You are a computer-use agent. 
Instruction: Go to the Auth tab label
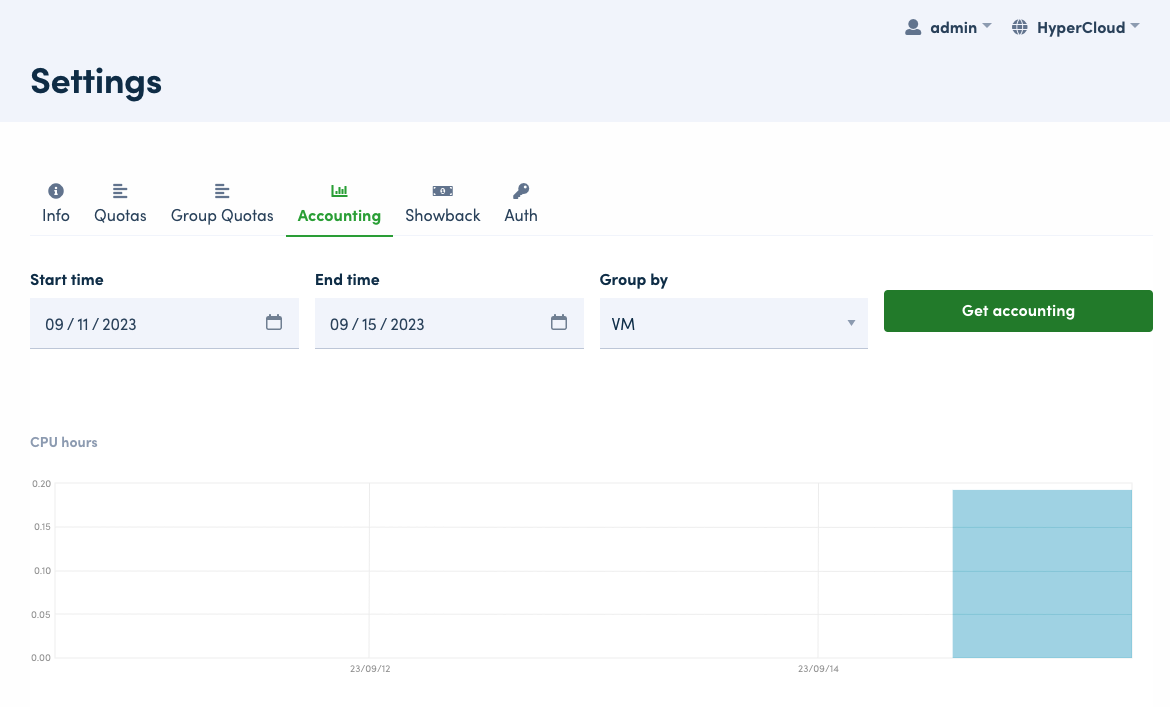(x=521, y=215)
